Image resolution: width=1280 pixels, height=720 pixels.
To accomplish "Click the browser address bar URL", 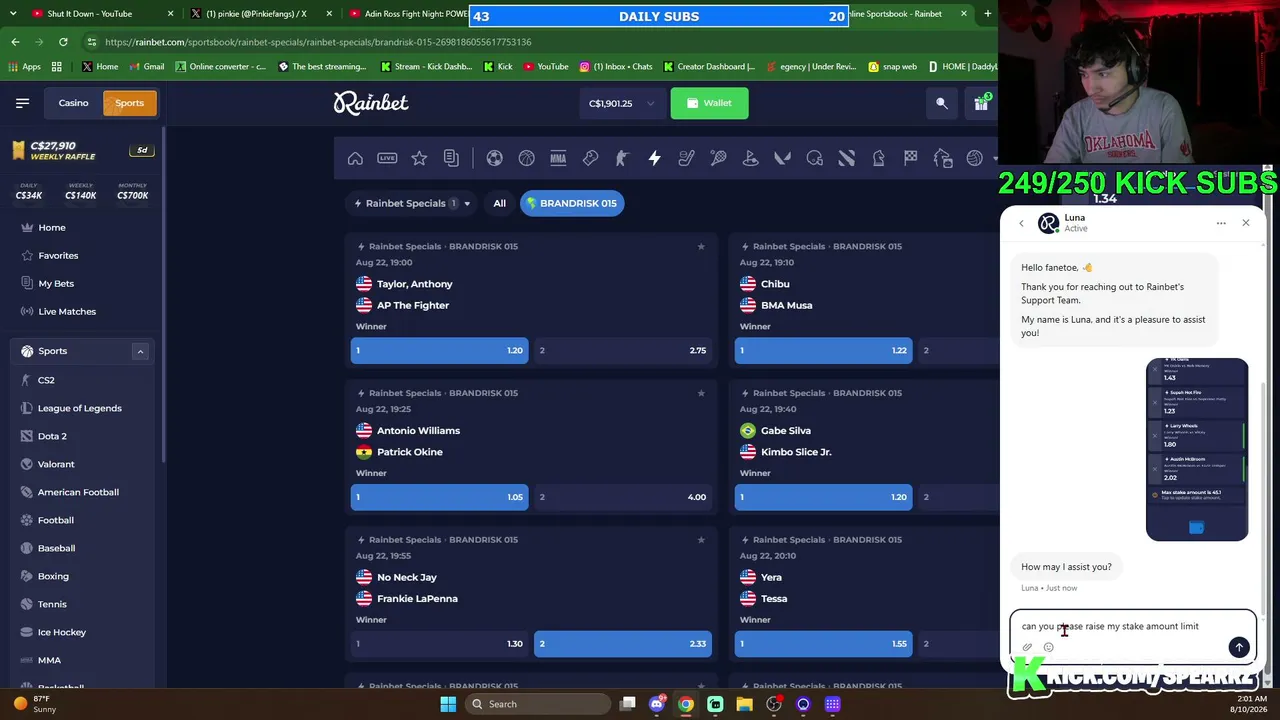I will 318,42.
